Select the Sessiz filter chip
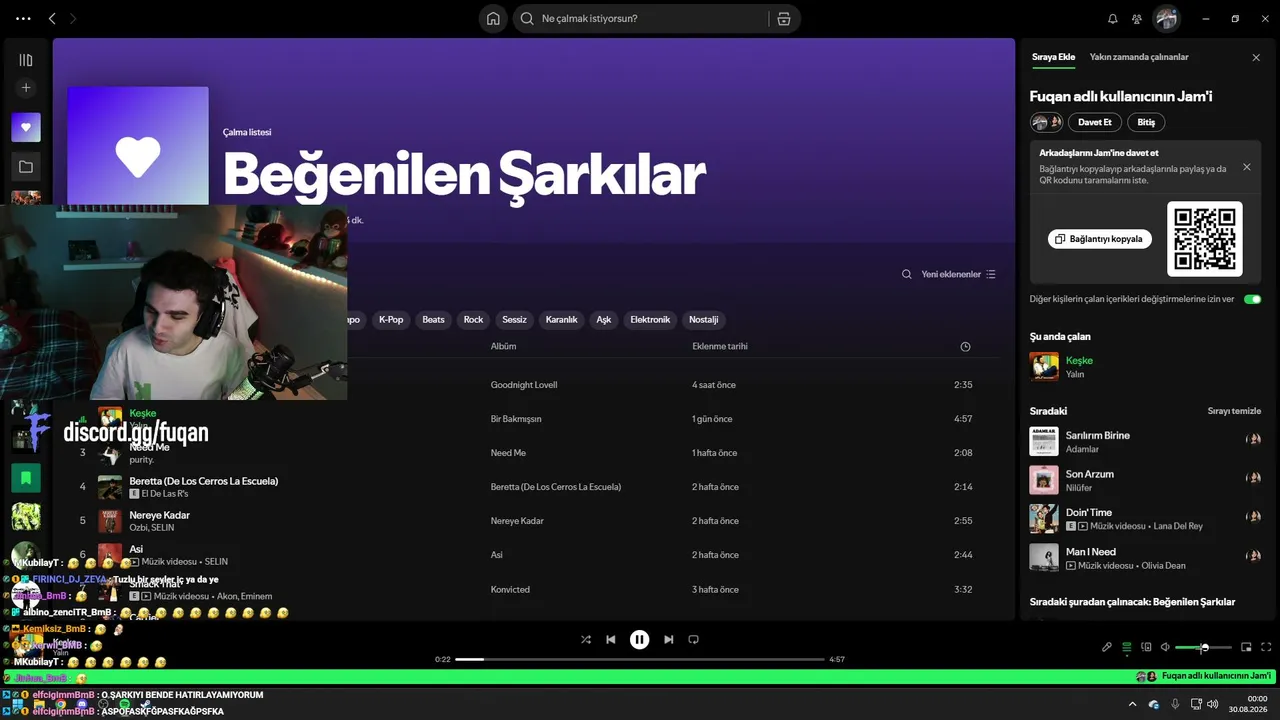Viewport: 1280px width, 720px height. (x=514, y=320)
